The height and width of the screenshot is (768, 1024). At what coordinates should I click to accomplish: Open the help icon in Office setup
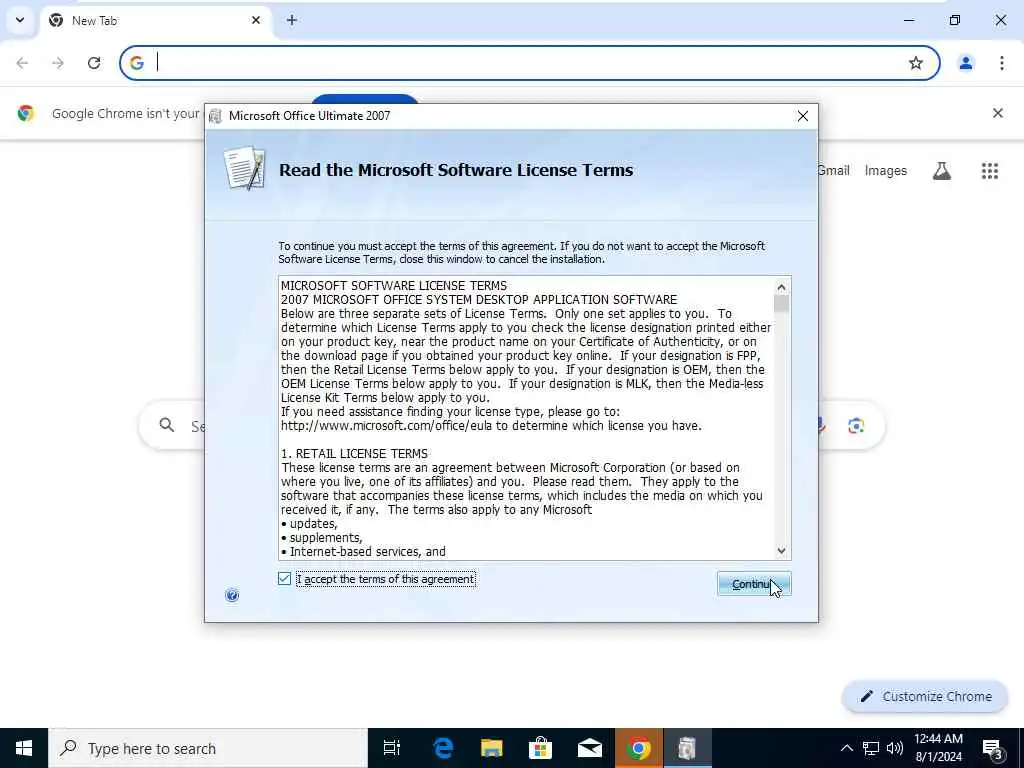(232, 595)
